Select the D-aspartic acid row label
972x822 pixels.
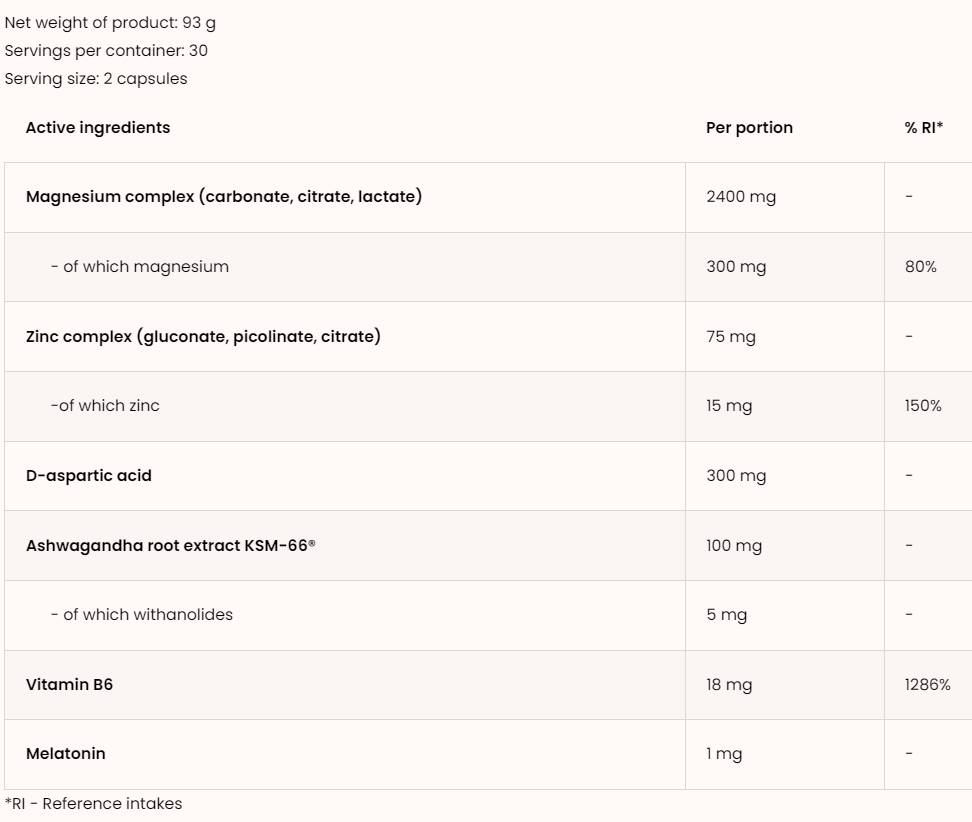point(89,475)
